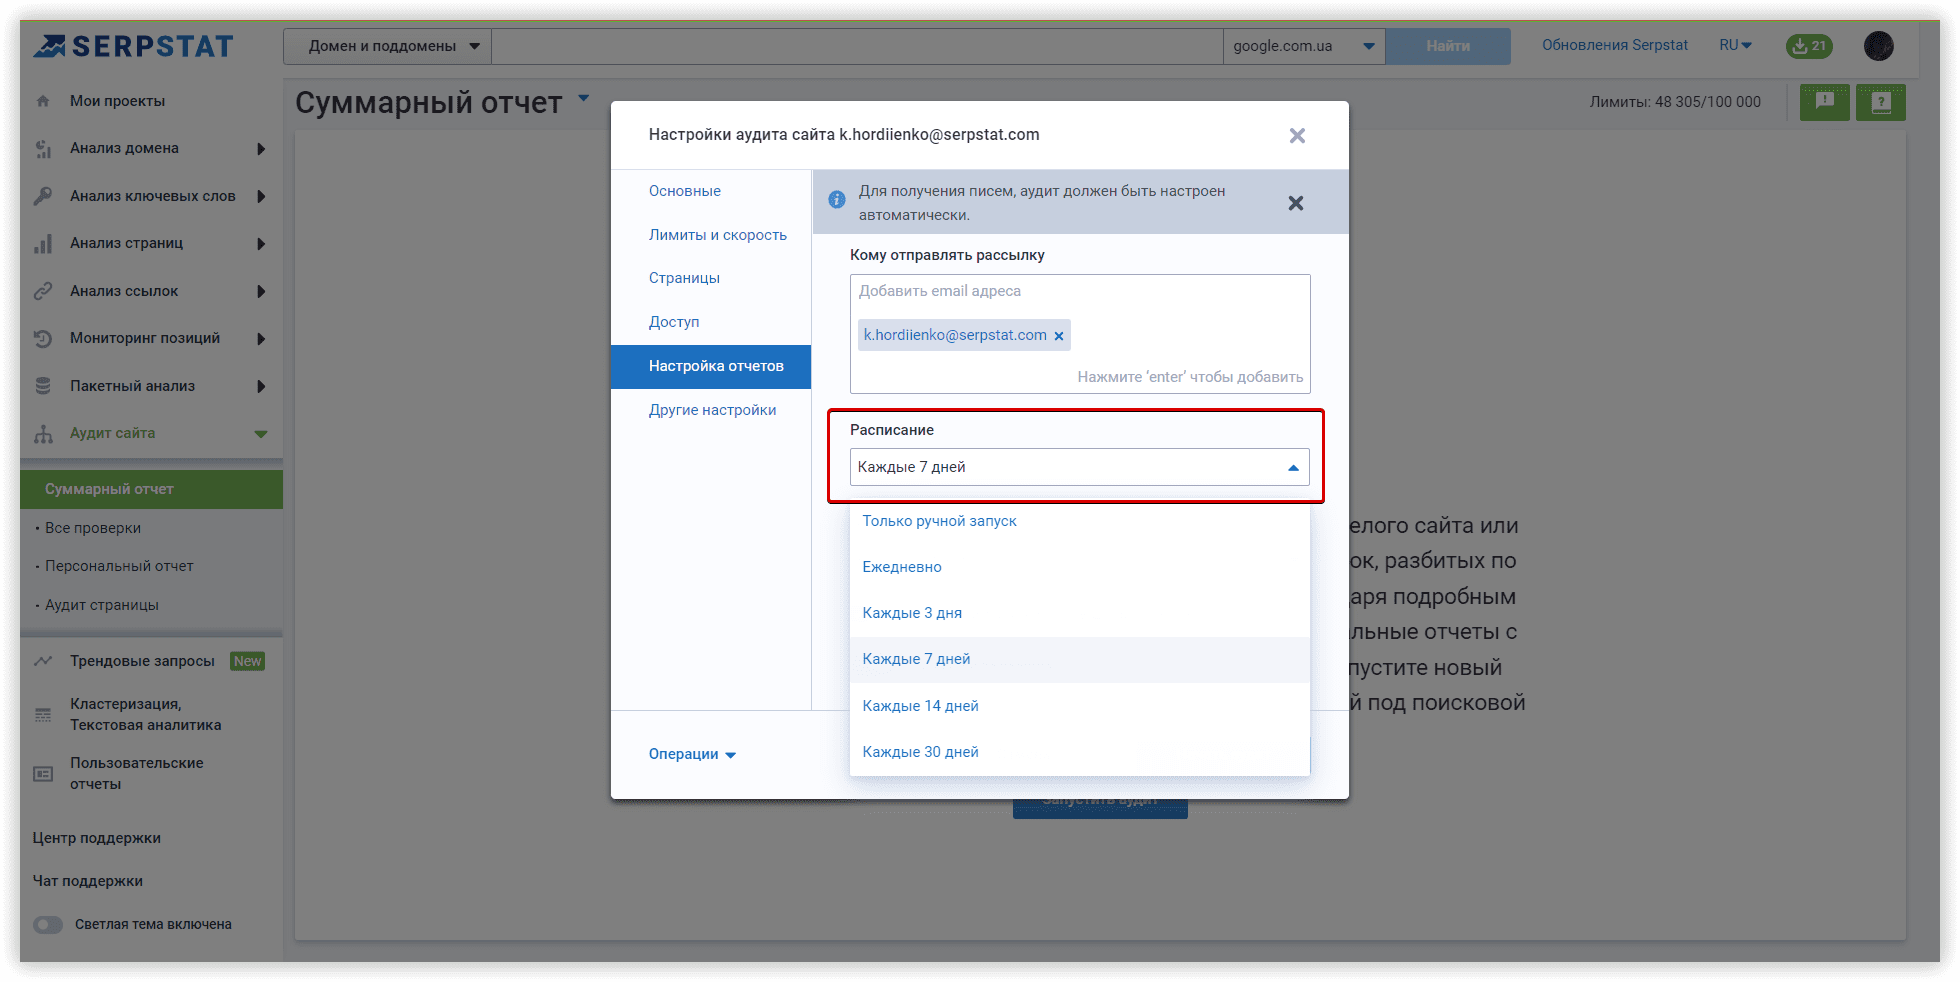Screen dimensions: 1960x982
Task: Expand the Суммарный отчет title dropdown
Action: click(584, 98)
